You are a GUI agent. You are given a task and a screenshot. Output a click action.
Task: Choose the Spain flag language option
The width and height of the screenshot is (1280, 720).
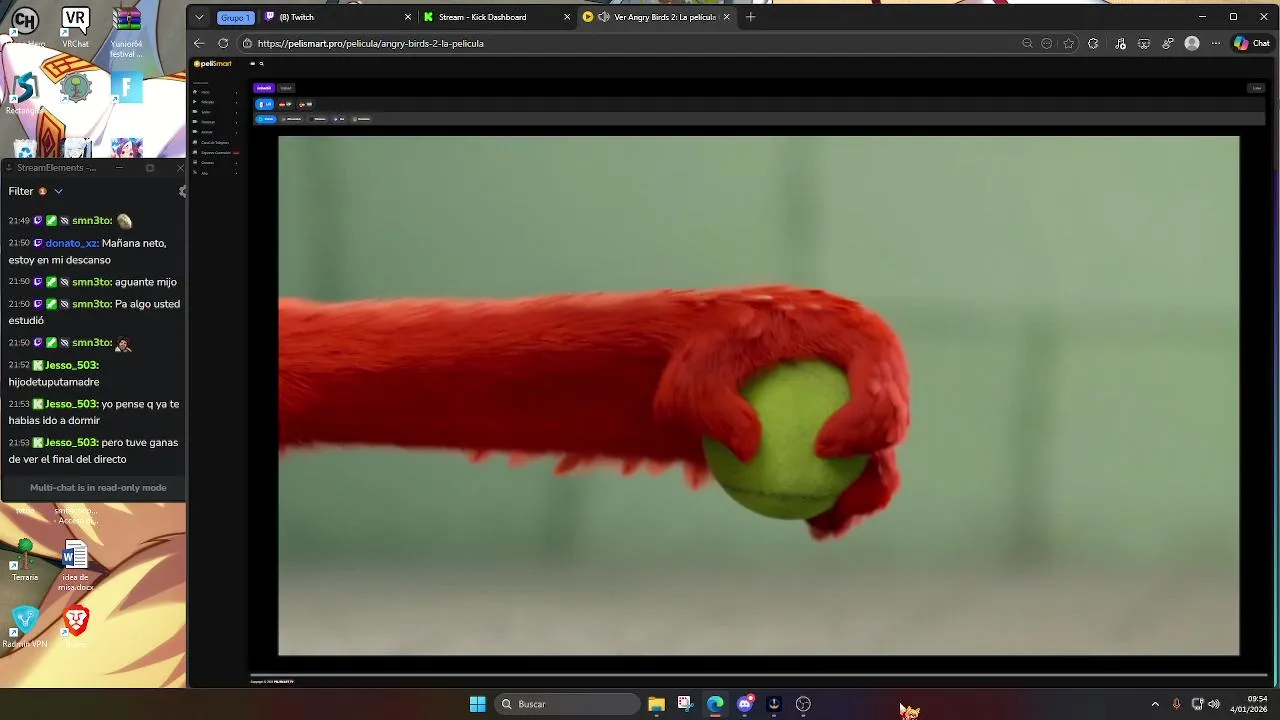click(285, 104)
